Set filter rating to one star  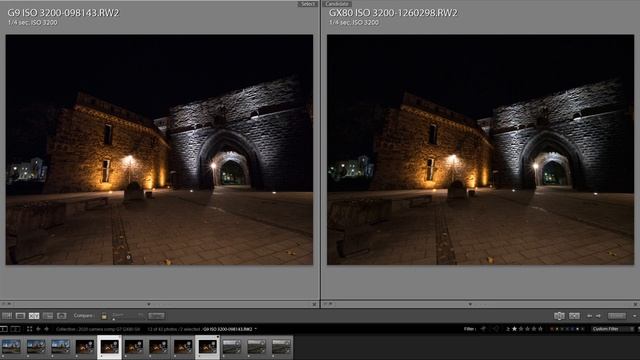[x=515, y=329]
